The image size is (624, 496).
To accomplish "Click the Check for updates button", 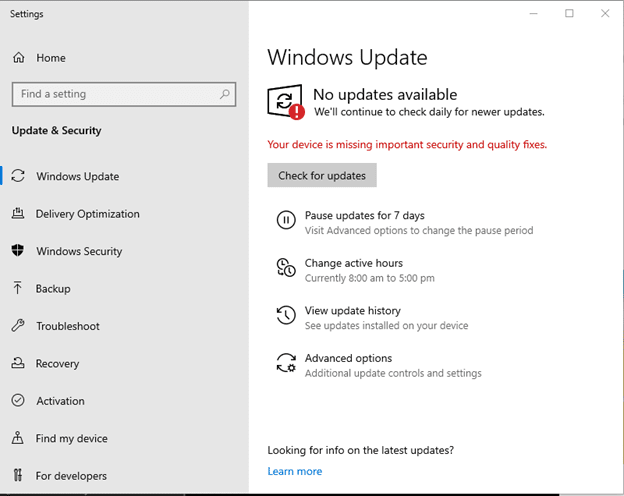I will [x=322, y=175].
